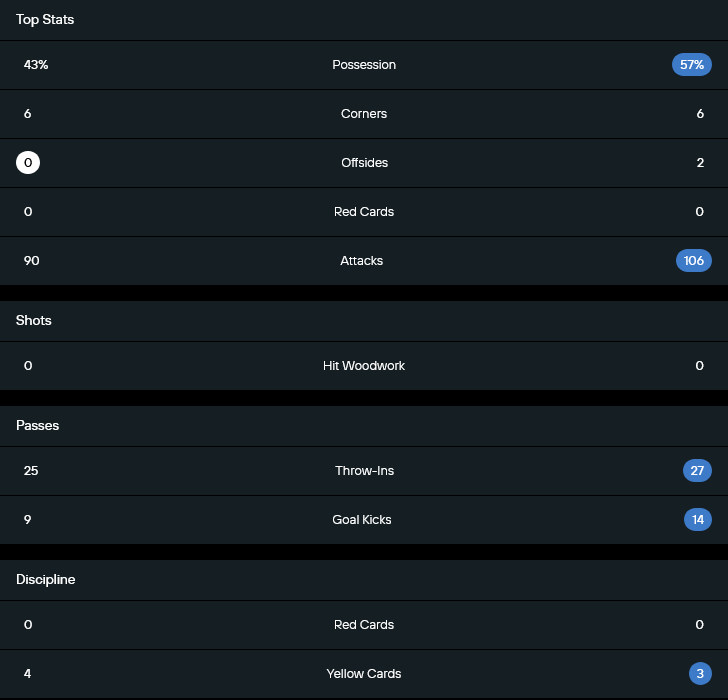The width and height of the screenshot is (728, 700).
Task: Select the Corners stat label
Action: pyautogui.click(x=364, y=114)
